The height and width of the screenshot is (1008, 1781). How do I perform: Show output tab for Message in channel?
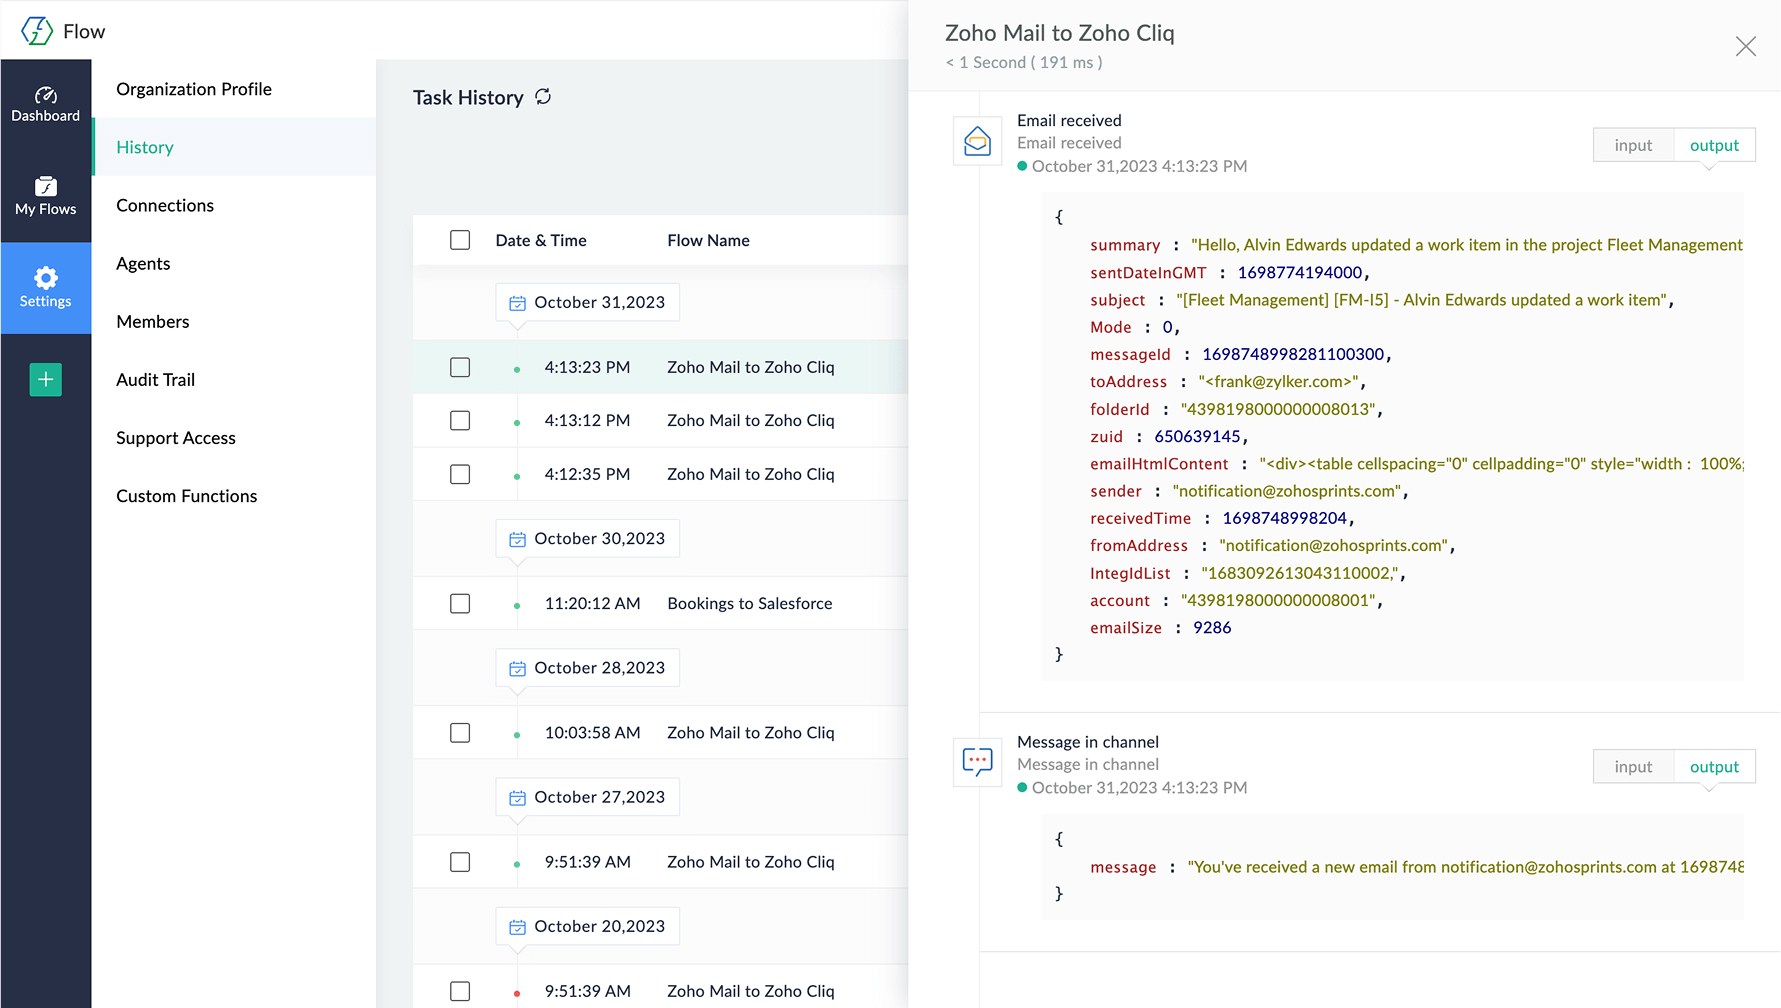click(x=1714, y=767)
